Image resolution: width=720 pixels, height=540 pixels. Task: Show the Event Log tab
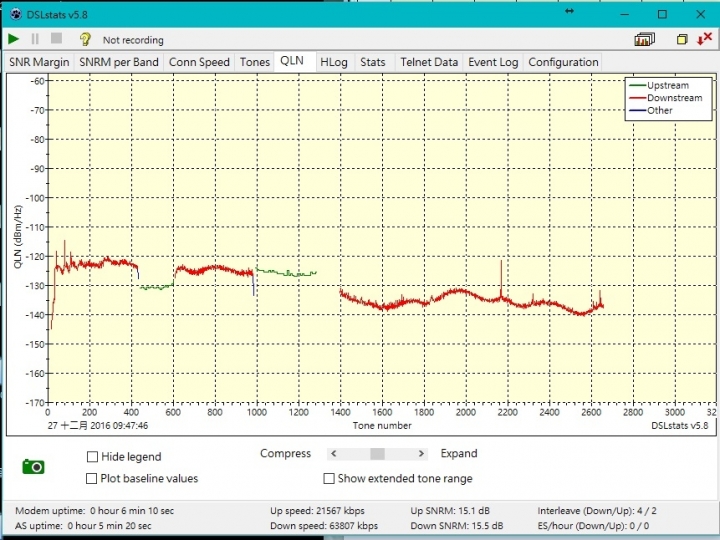(x=493, y=62)
